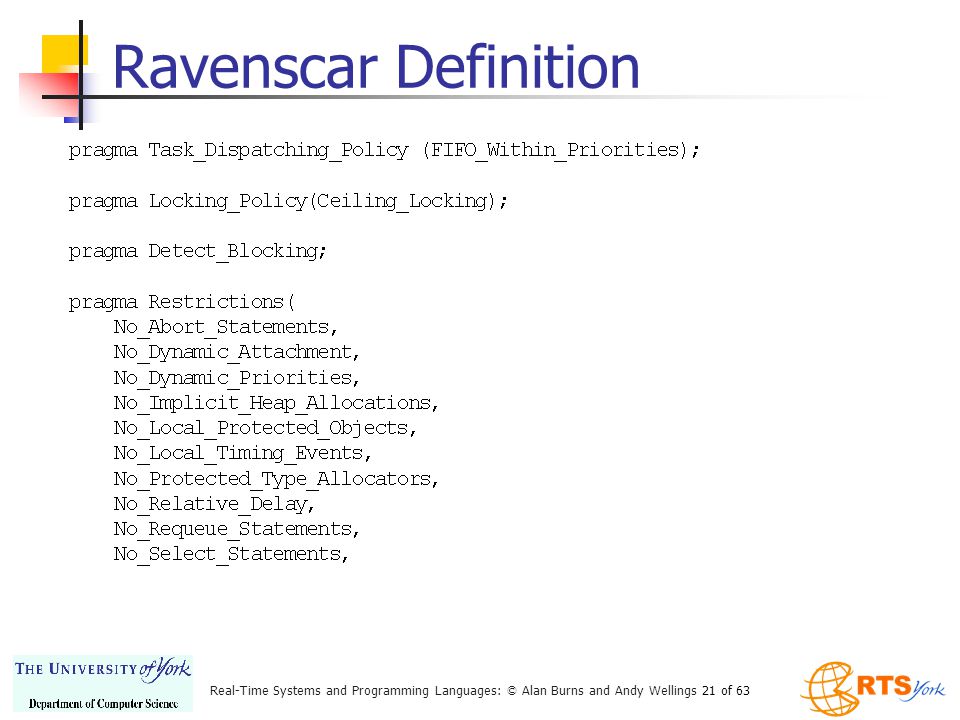Click the pragma Restrictions( line
Screen dimensions: 960x720
point(181,302)
